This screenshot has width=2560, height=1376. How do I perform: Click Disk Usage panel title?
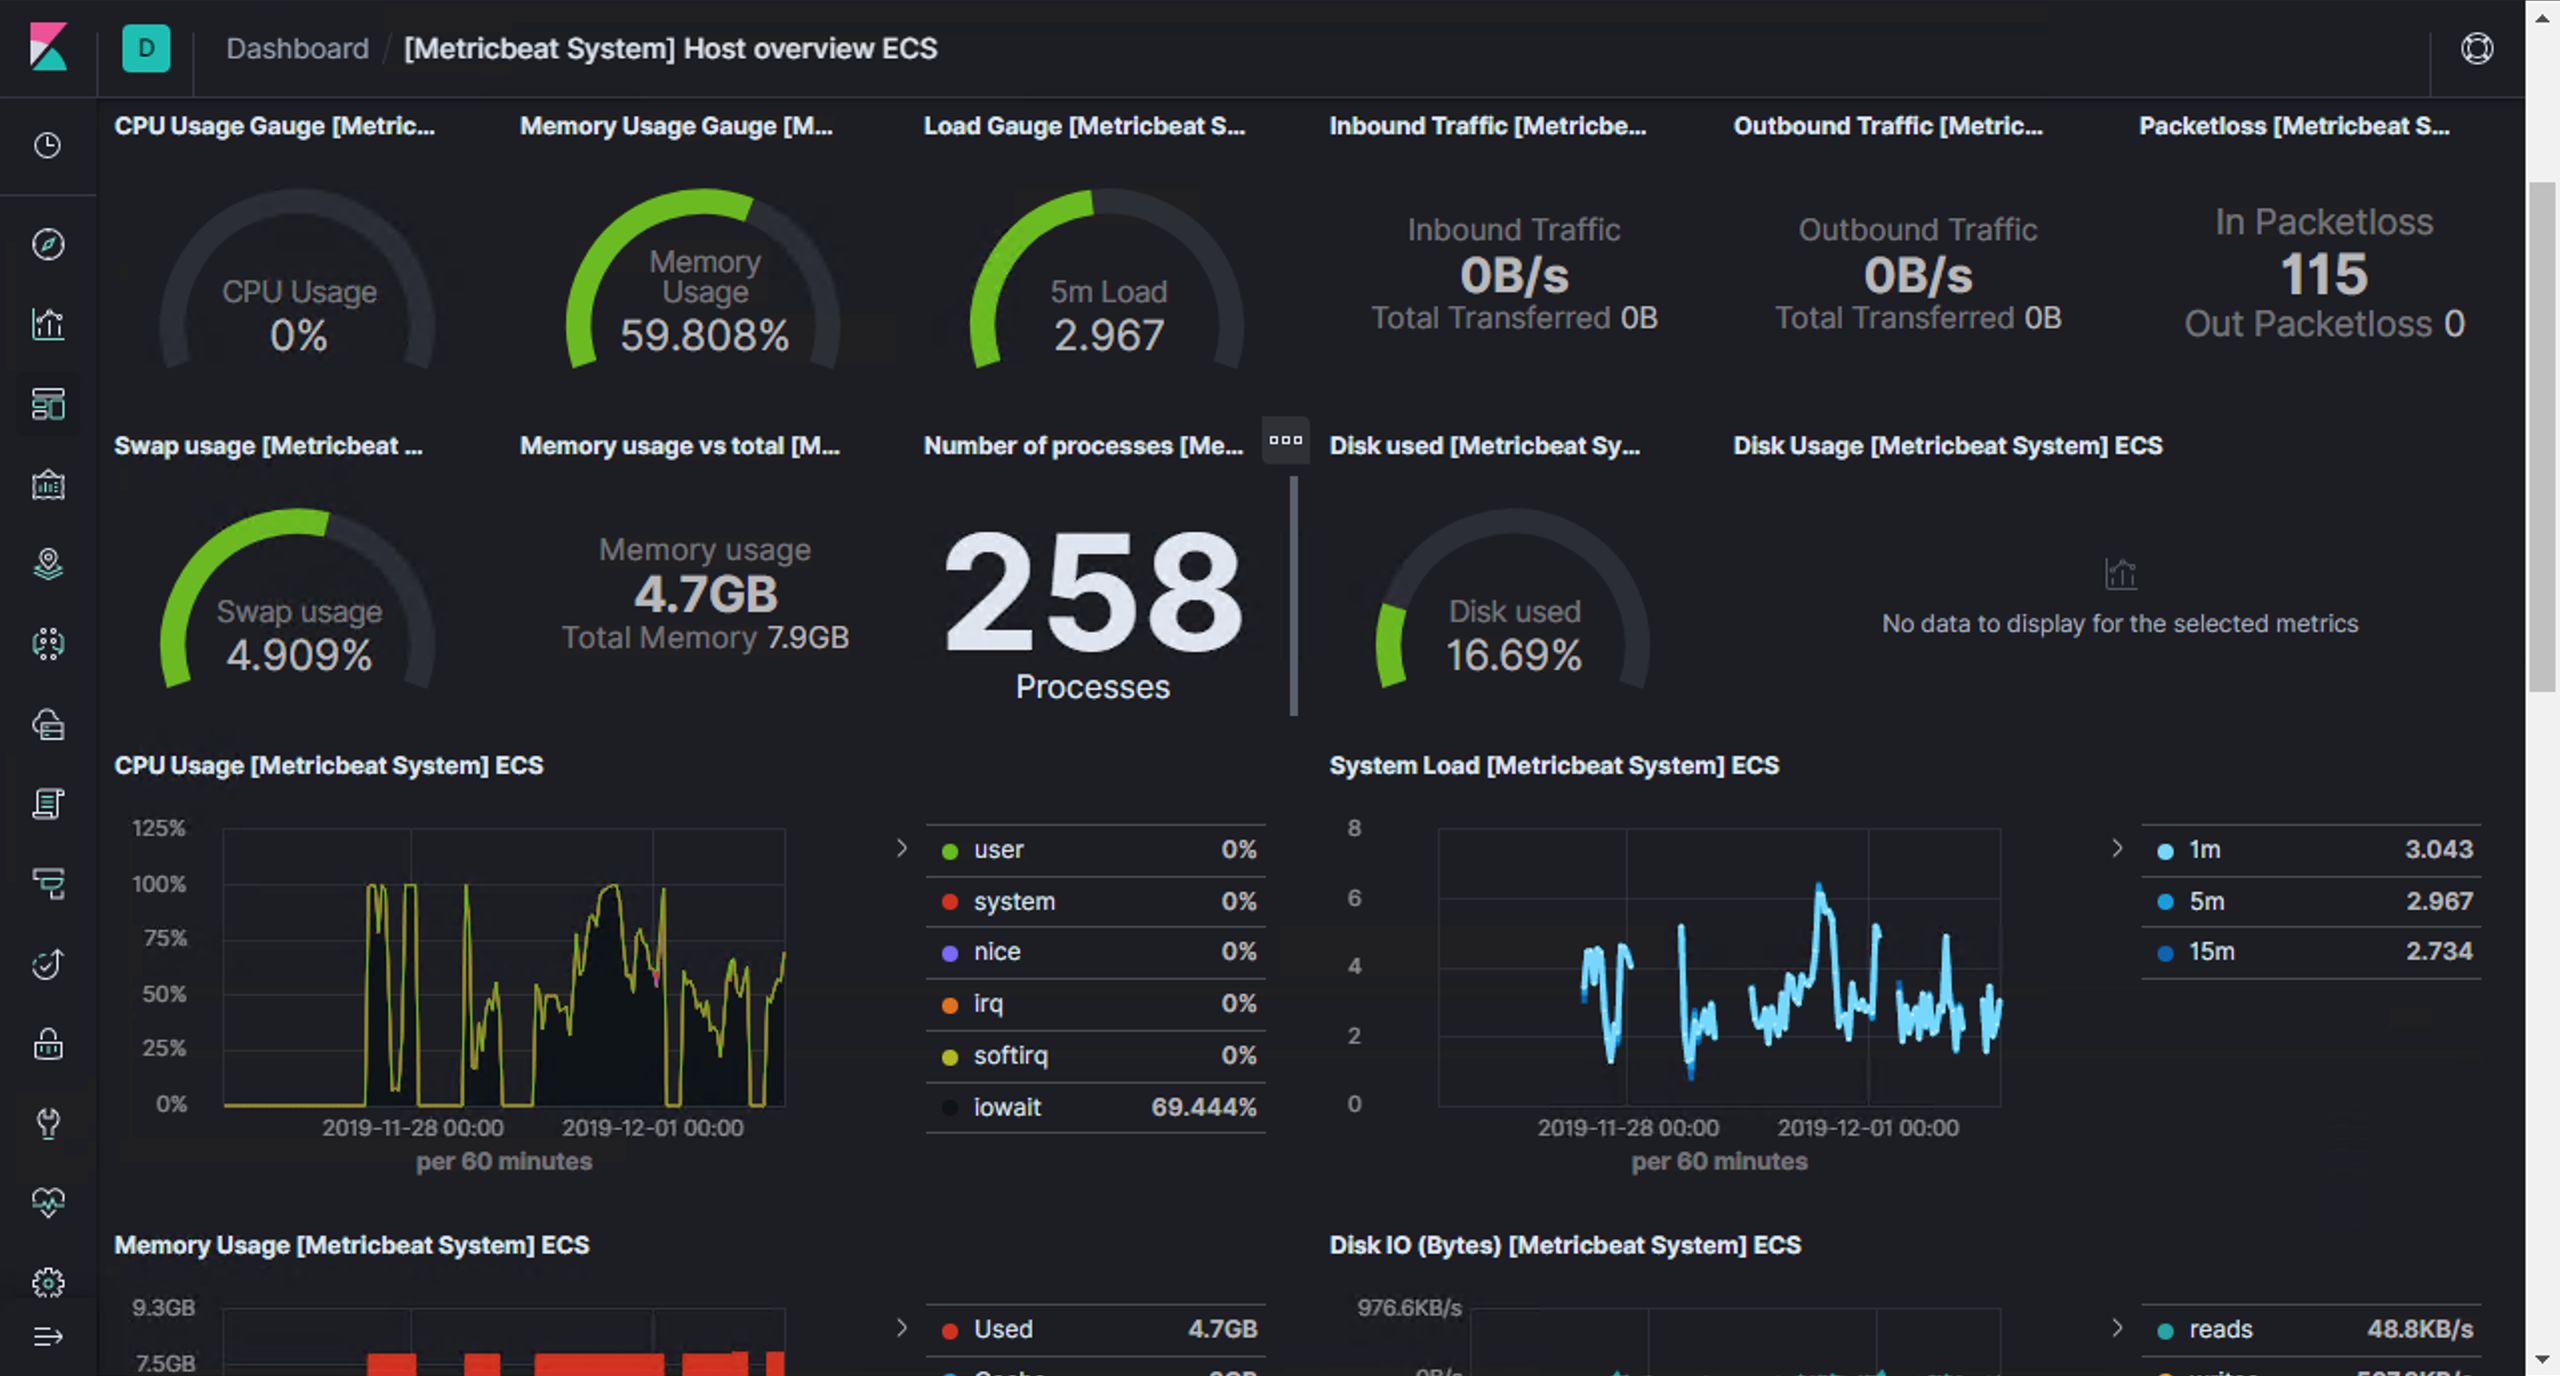(1947, 446)
